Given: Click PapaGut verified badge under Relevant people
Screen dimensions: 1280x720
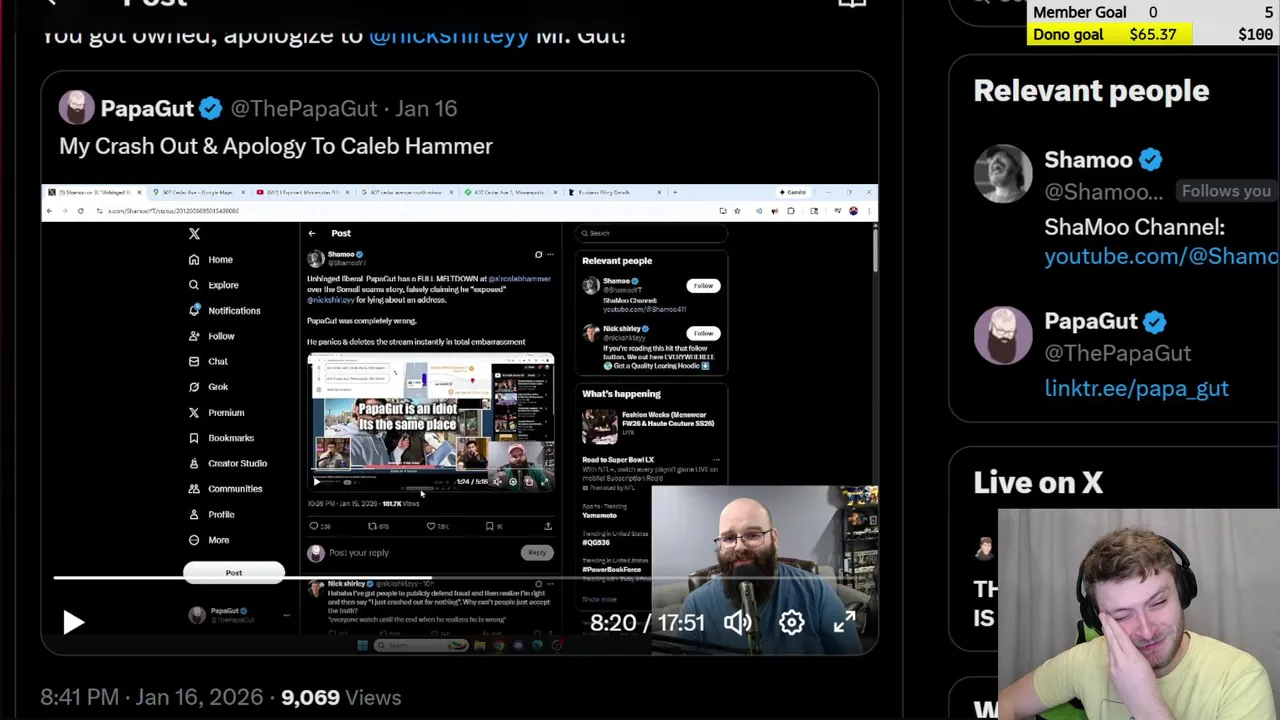Looking at the screenshot, I should (x=1154, y=321).
